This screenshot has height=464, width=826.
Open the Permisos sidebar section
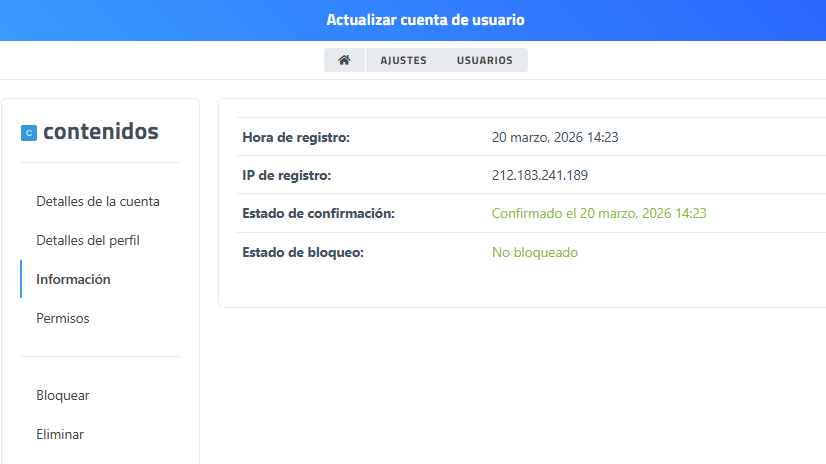(x=63, y=318)
